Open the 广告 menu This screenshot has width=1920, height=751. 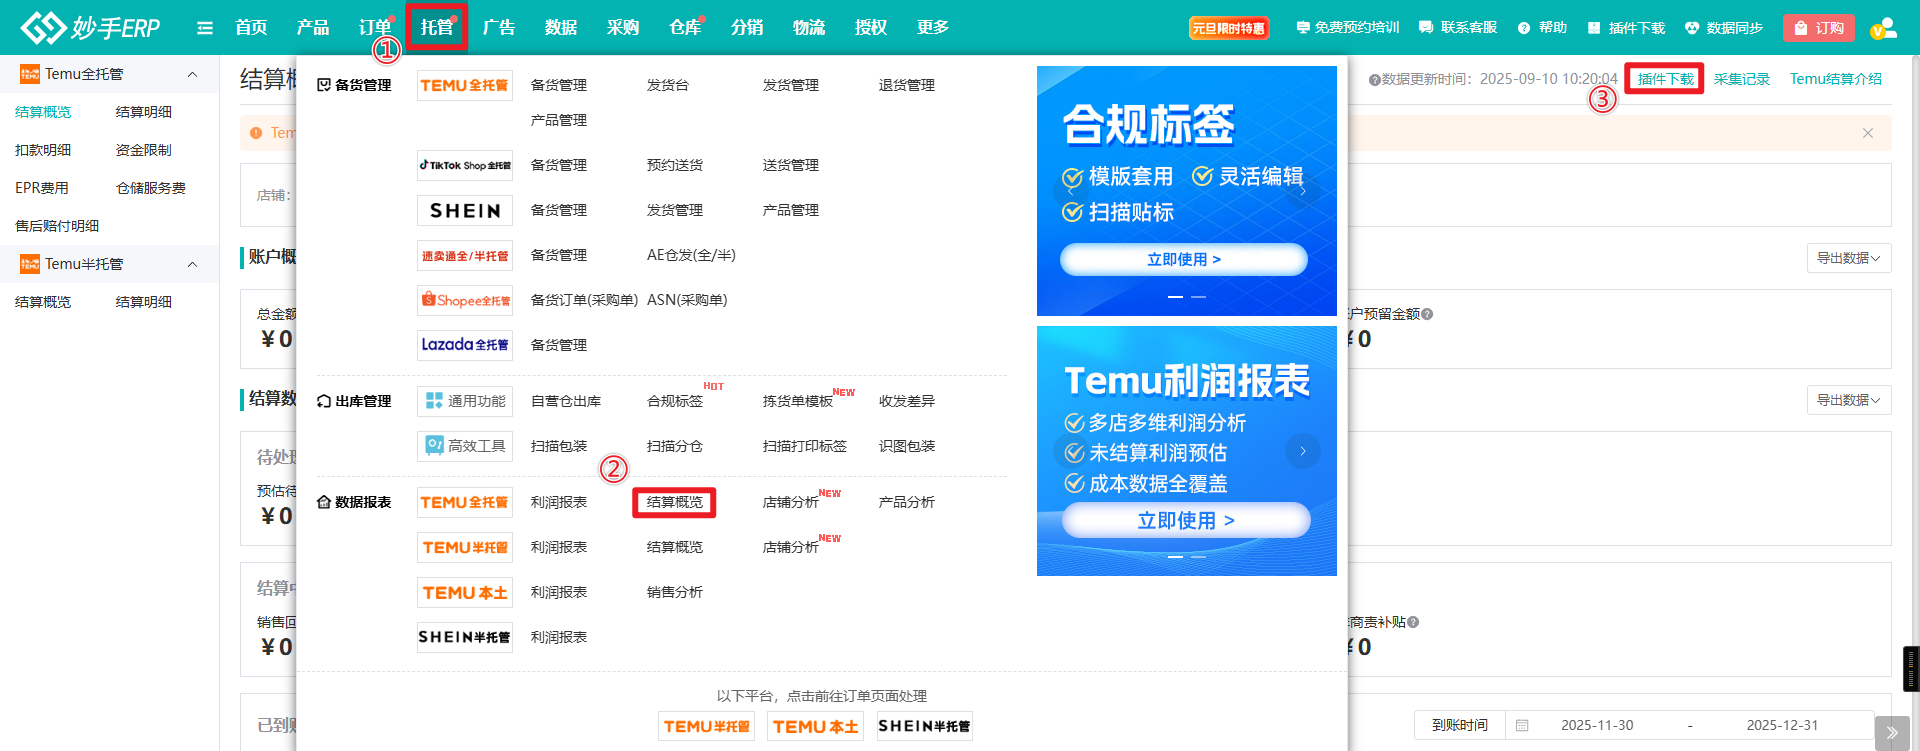point(499,28)
